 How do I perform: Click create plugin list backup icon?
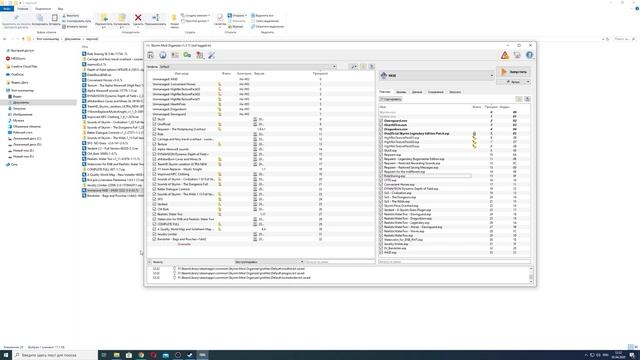[527, 99]
